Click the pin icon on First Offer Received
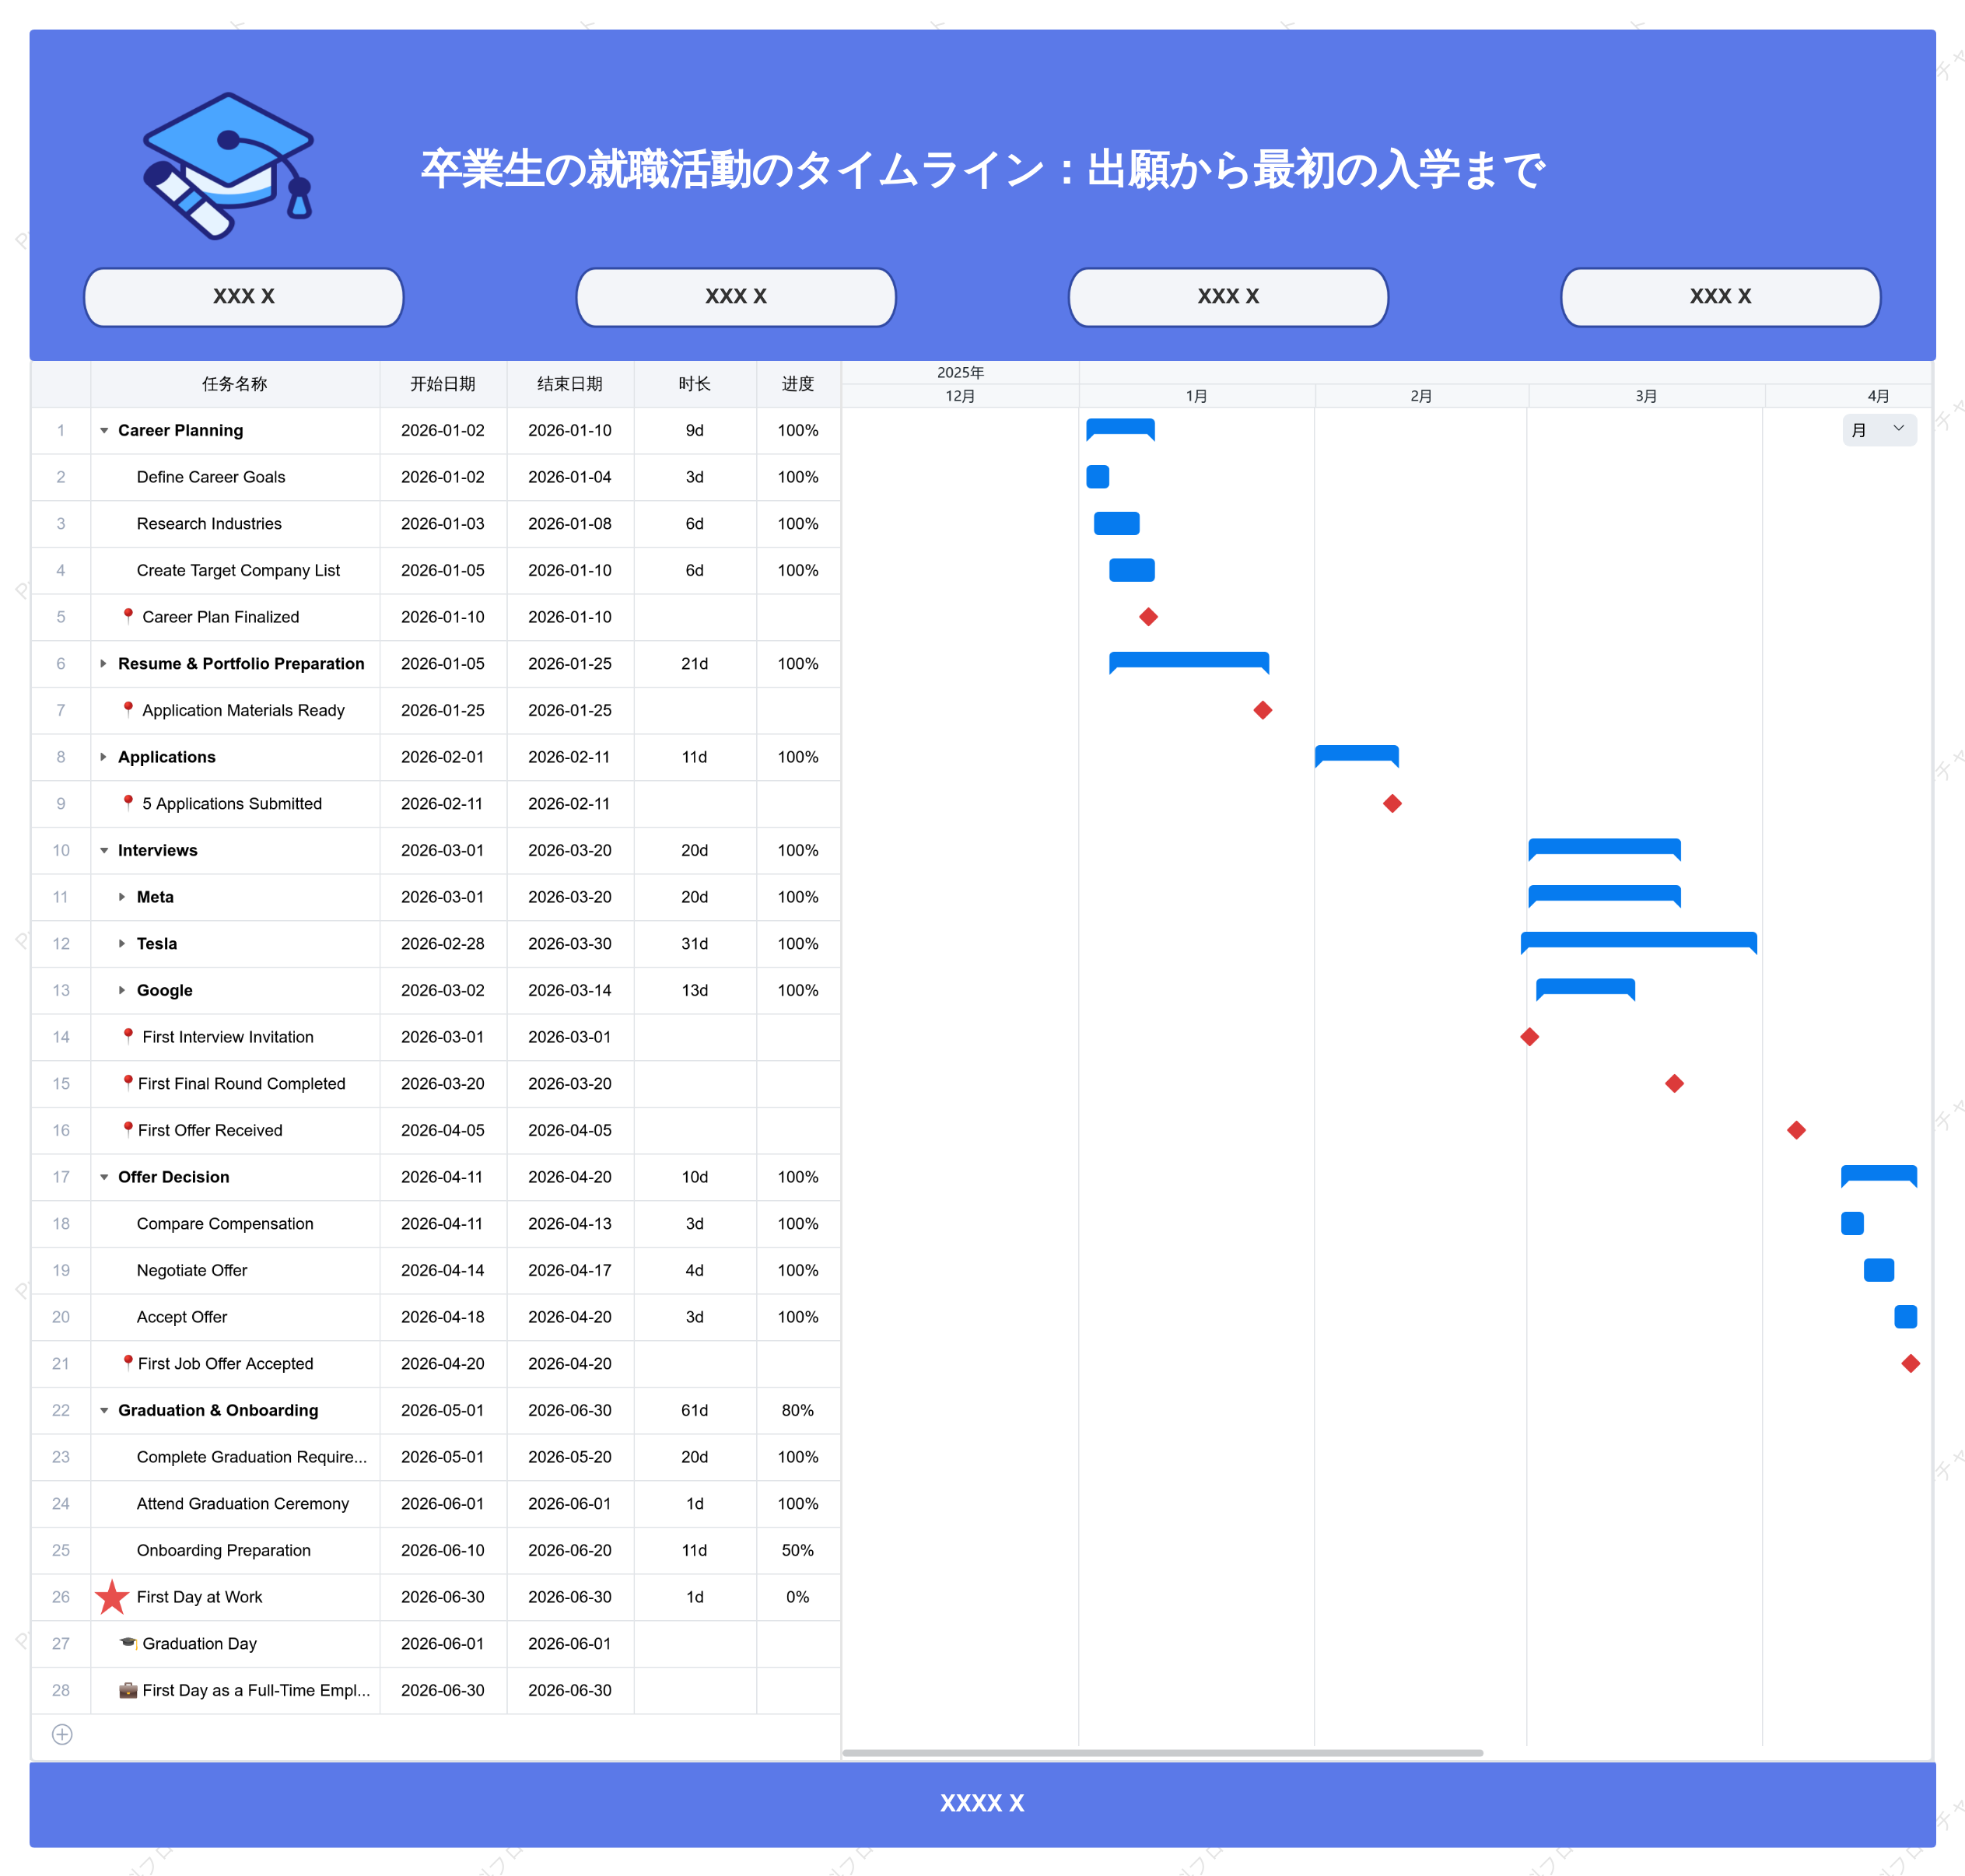The image size is (1965, 1876). click(x=128, y=1129)
